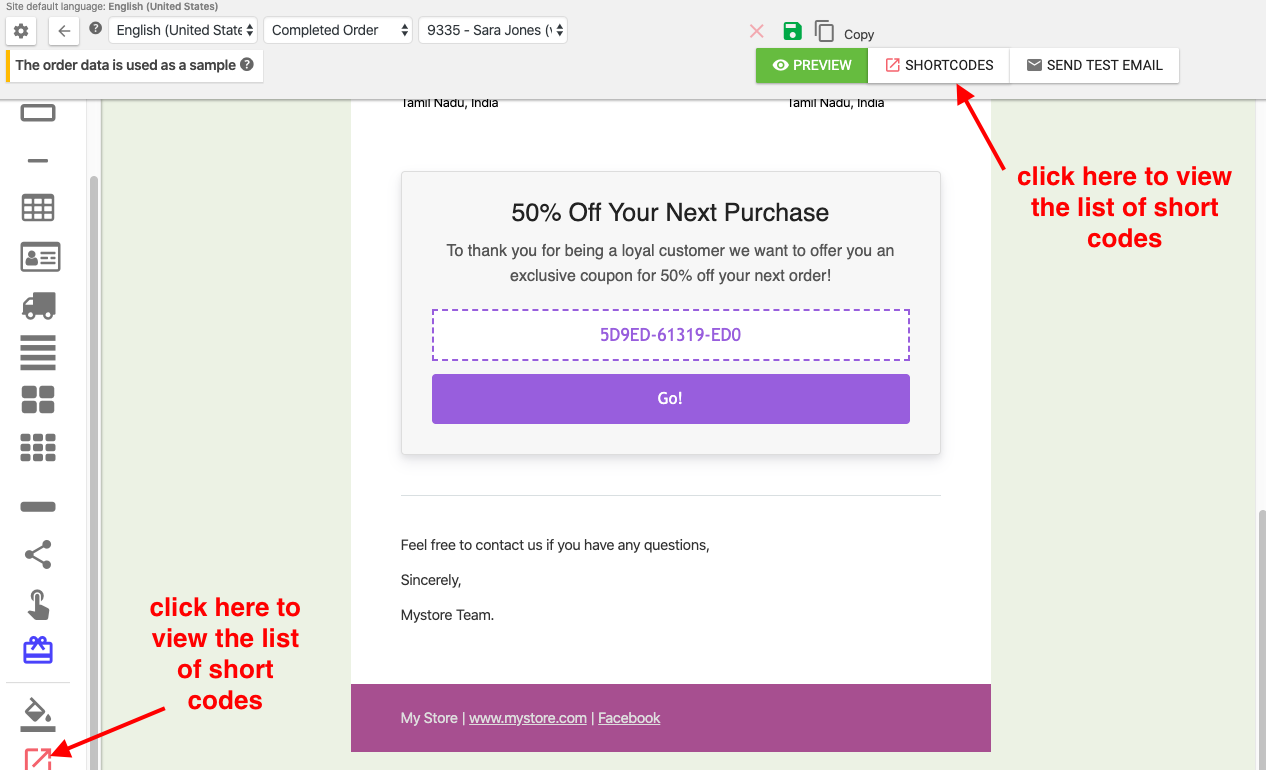
Task: Open the paint bucket style icon
Action: [x=38, y=713]
